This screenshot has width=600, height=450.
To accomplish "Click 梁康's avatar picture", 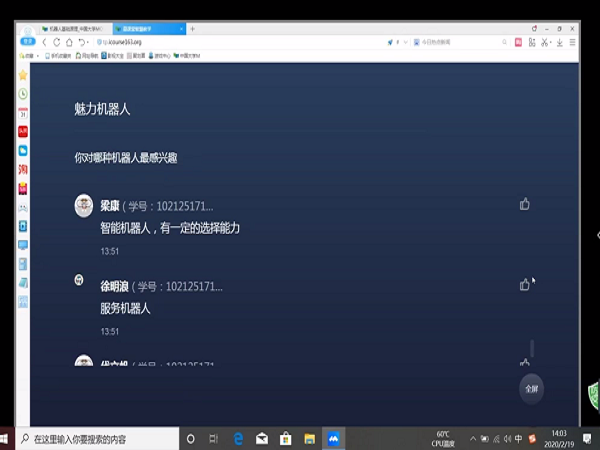I will click(84, 205).
